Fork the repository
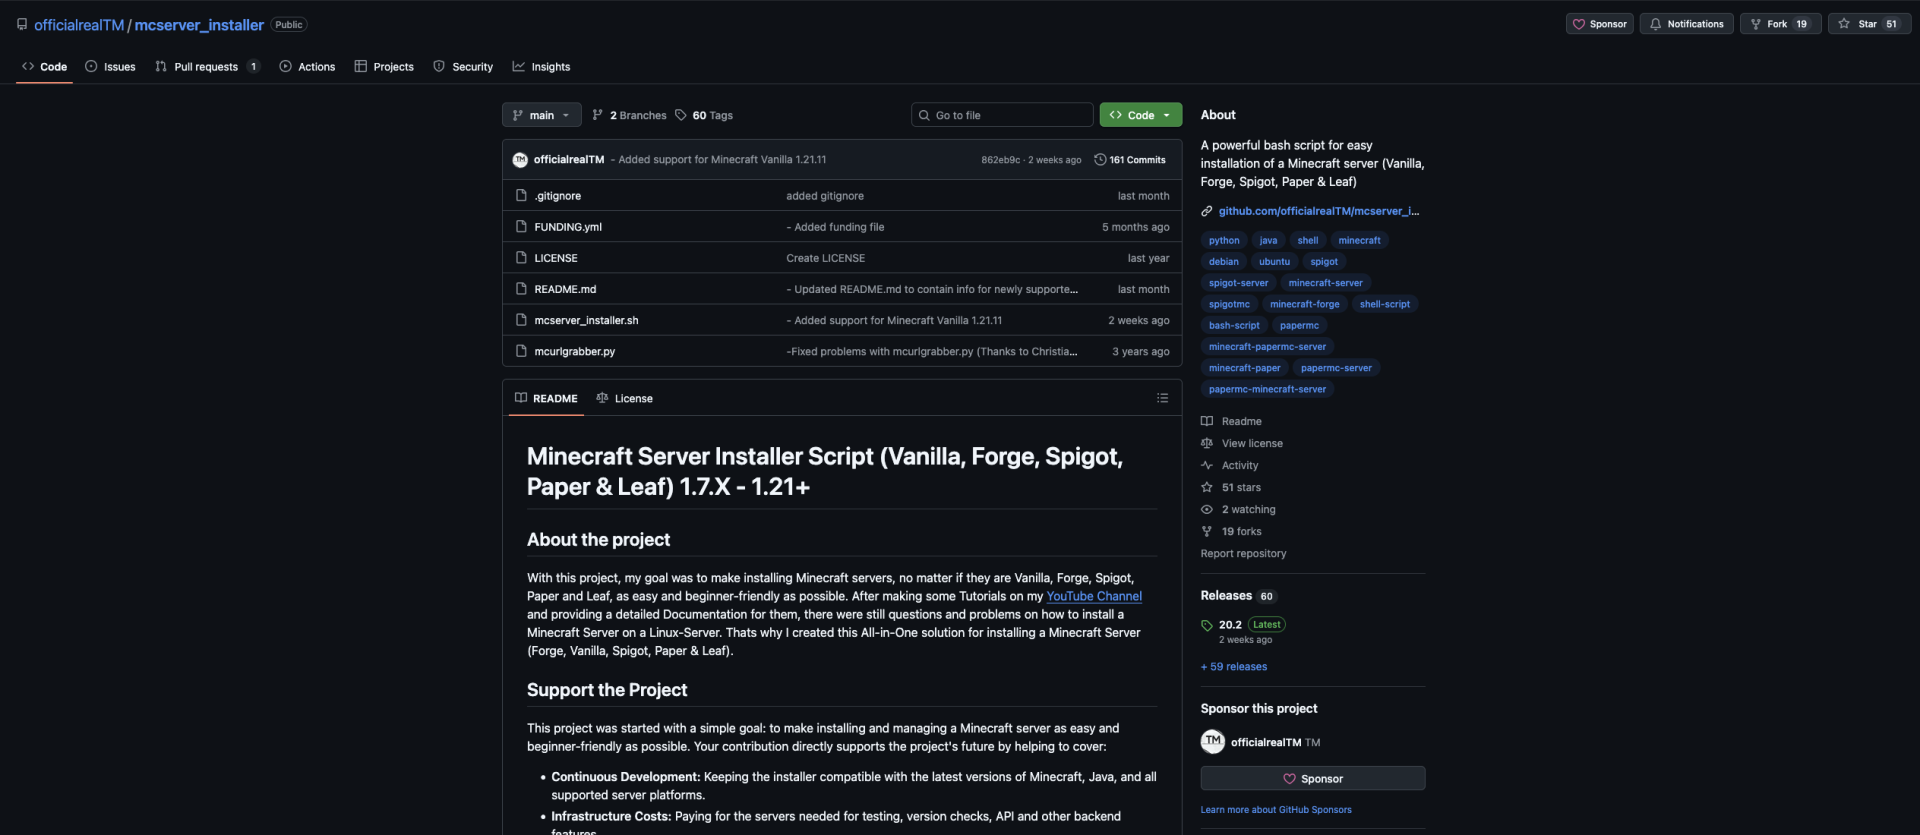This screenshot has height=835, width=1920. point(1780,24)
